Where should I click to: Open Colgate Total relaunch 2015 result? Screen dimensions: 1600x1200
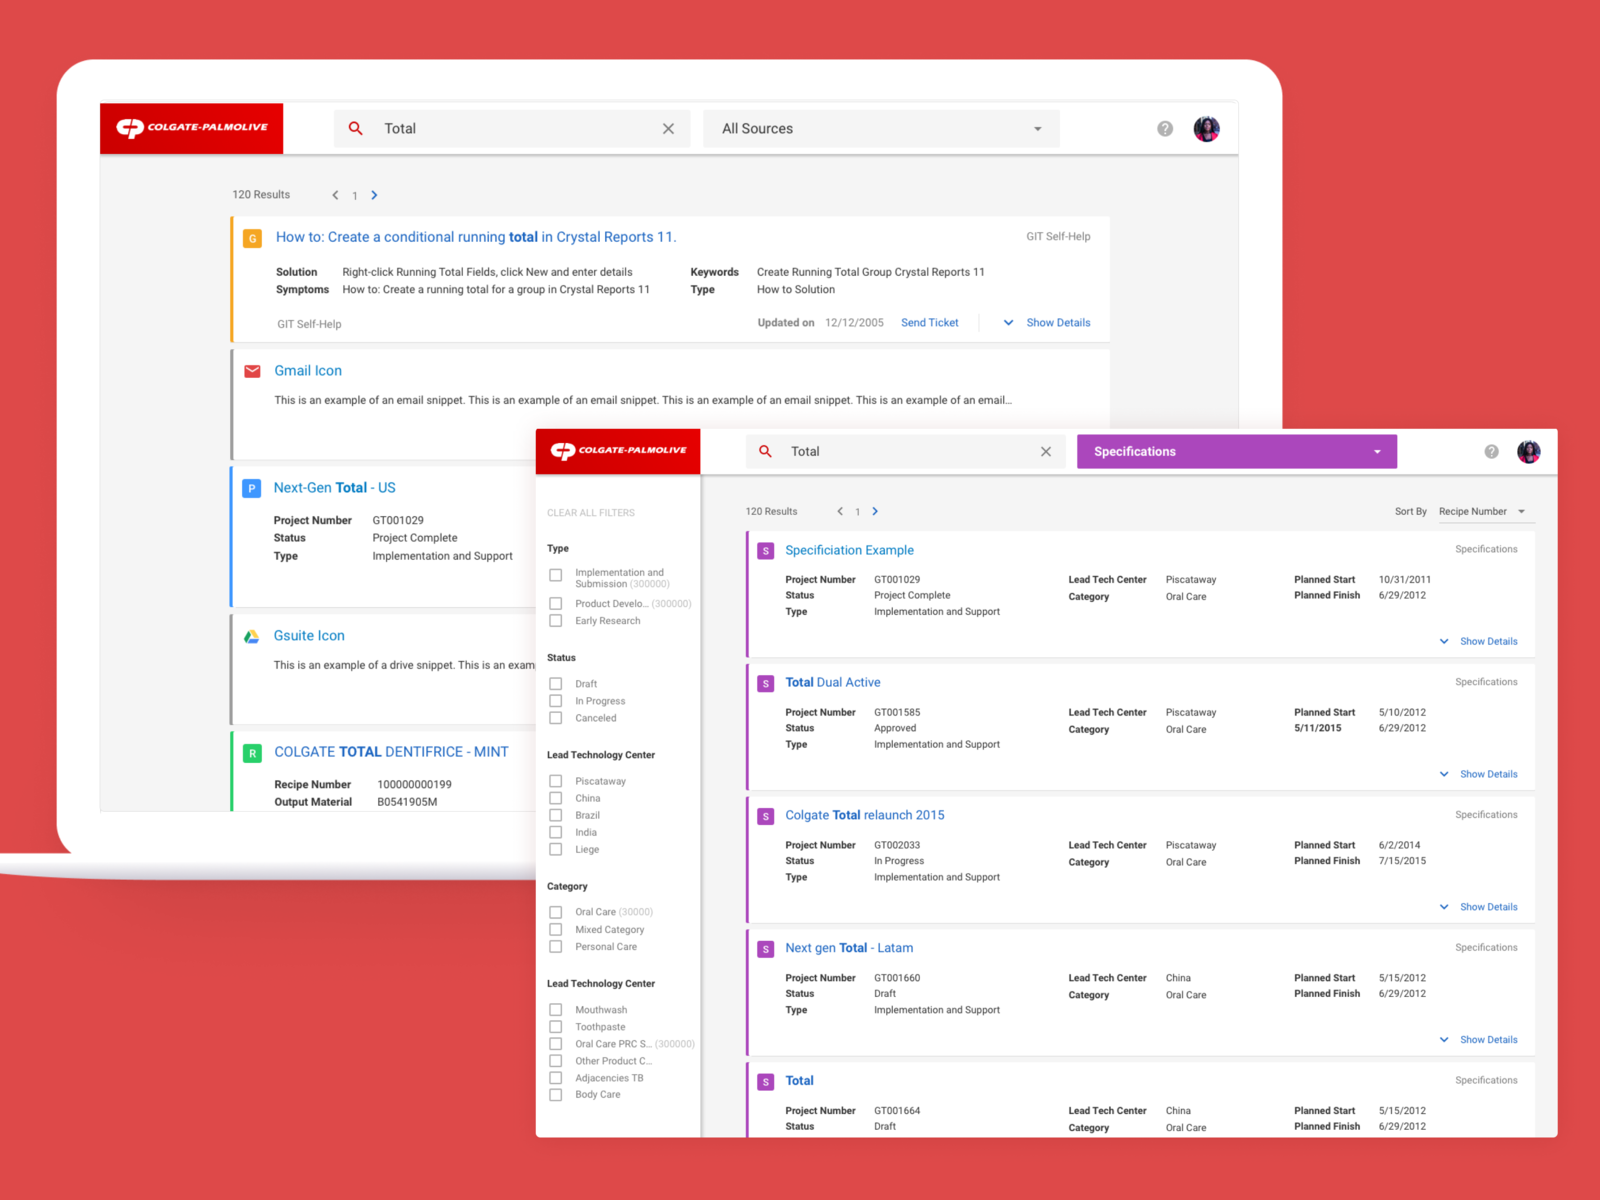point(865,815)
